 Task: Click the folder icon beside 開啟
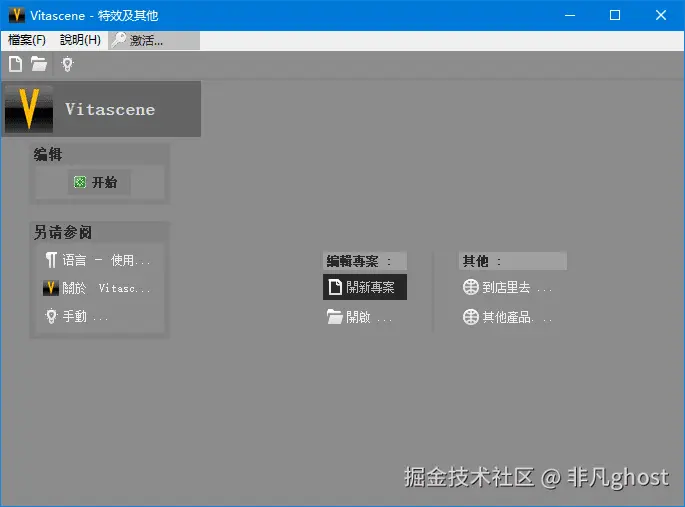(335, 317)
